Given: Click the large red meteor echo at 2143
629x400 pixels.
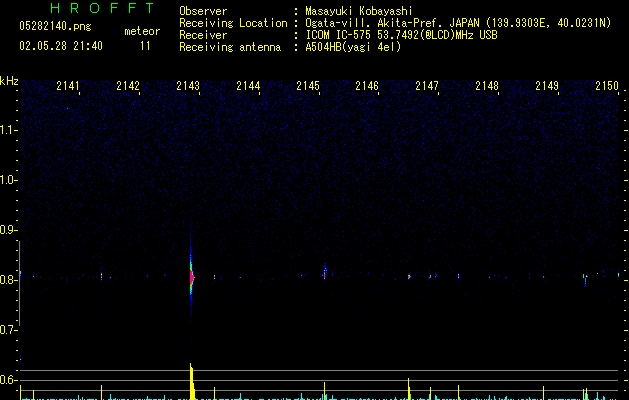Looking at the screenshot, I should [191, 277].
